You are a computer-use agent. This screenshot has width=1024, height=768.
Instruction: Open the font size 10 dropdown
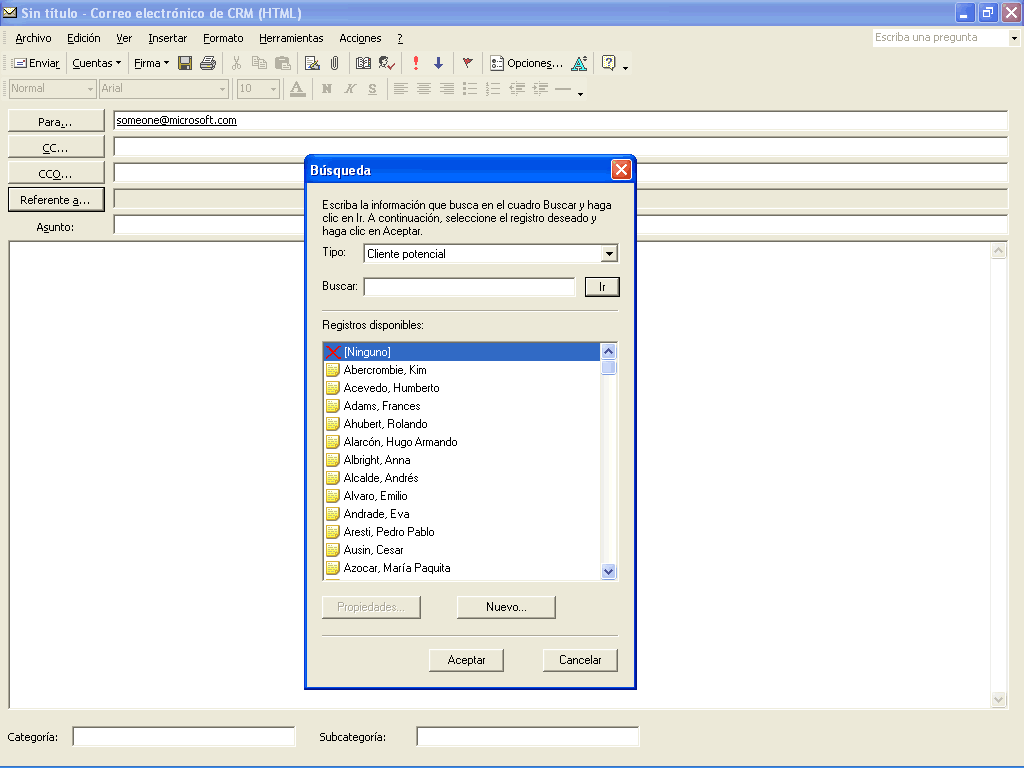click(274, 89)
